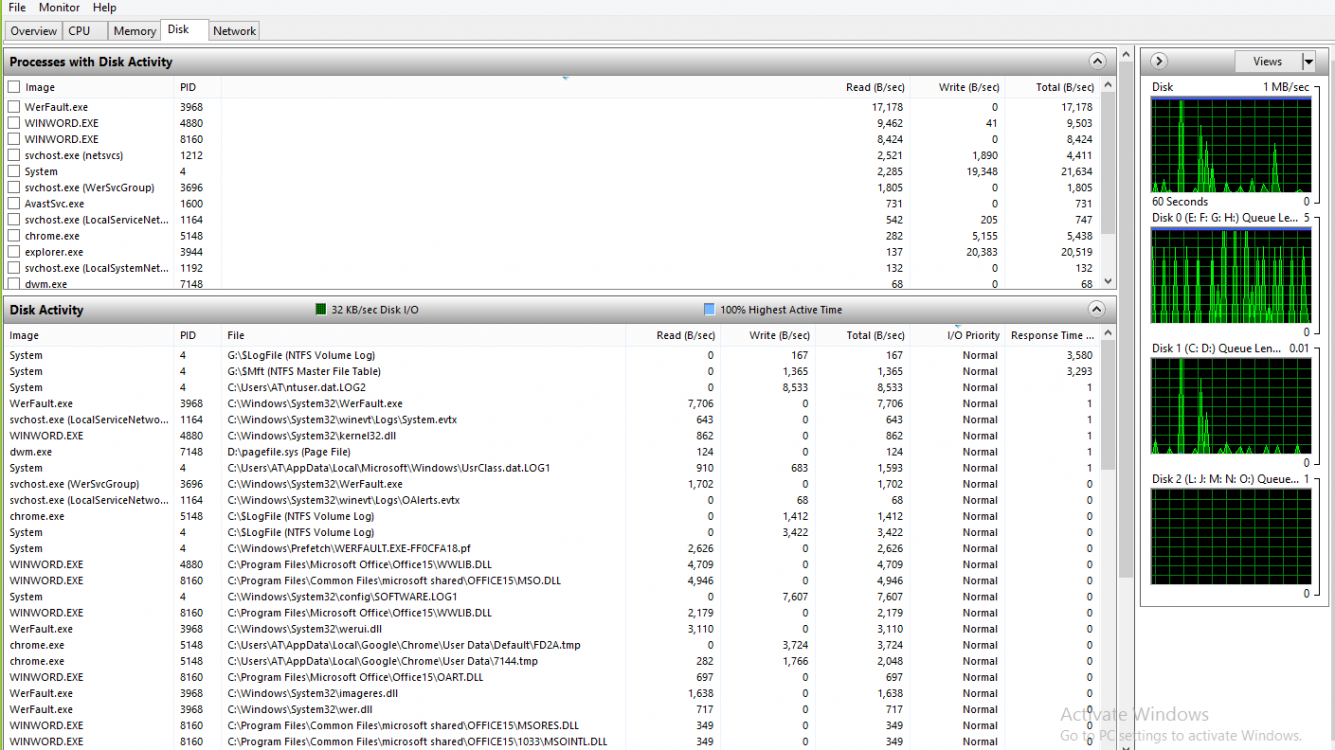Tick the checkbox for svchost.exe (netsvcs)

14,155
